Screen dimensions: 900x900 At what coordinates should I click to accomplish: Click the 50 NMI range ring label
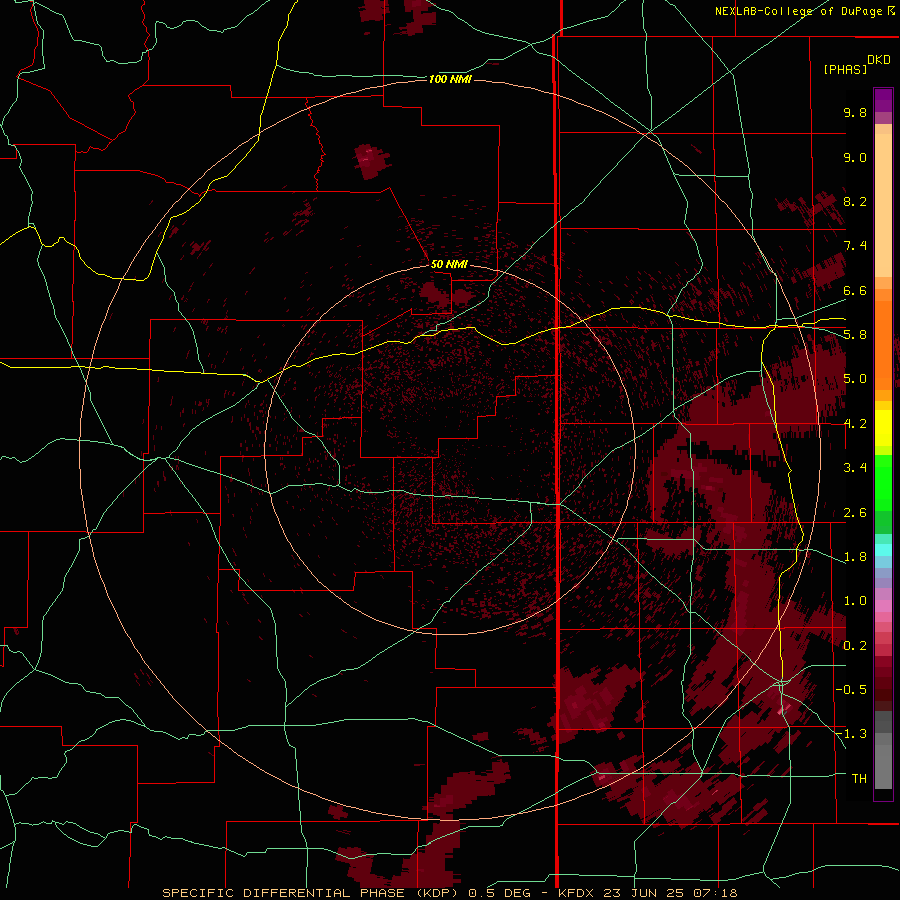(x=449, y=264)
